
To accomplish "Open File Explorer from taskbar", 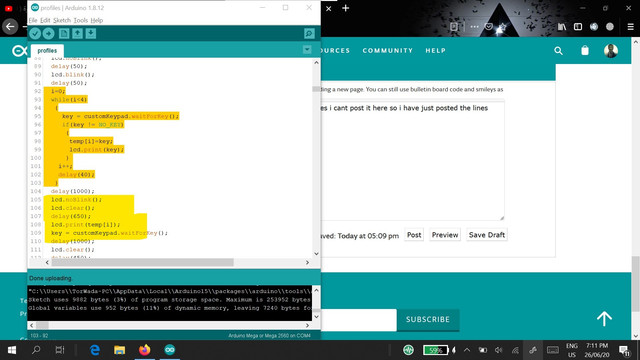I will click(120, 350).
